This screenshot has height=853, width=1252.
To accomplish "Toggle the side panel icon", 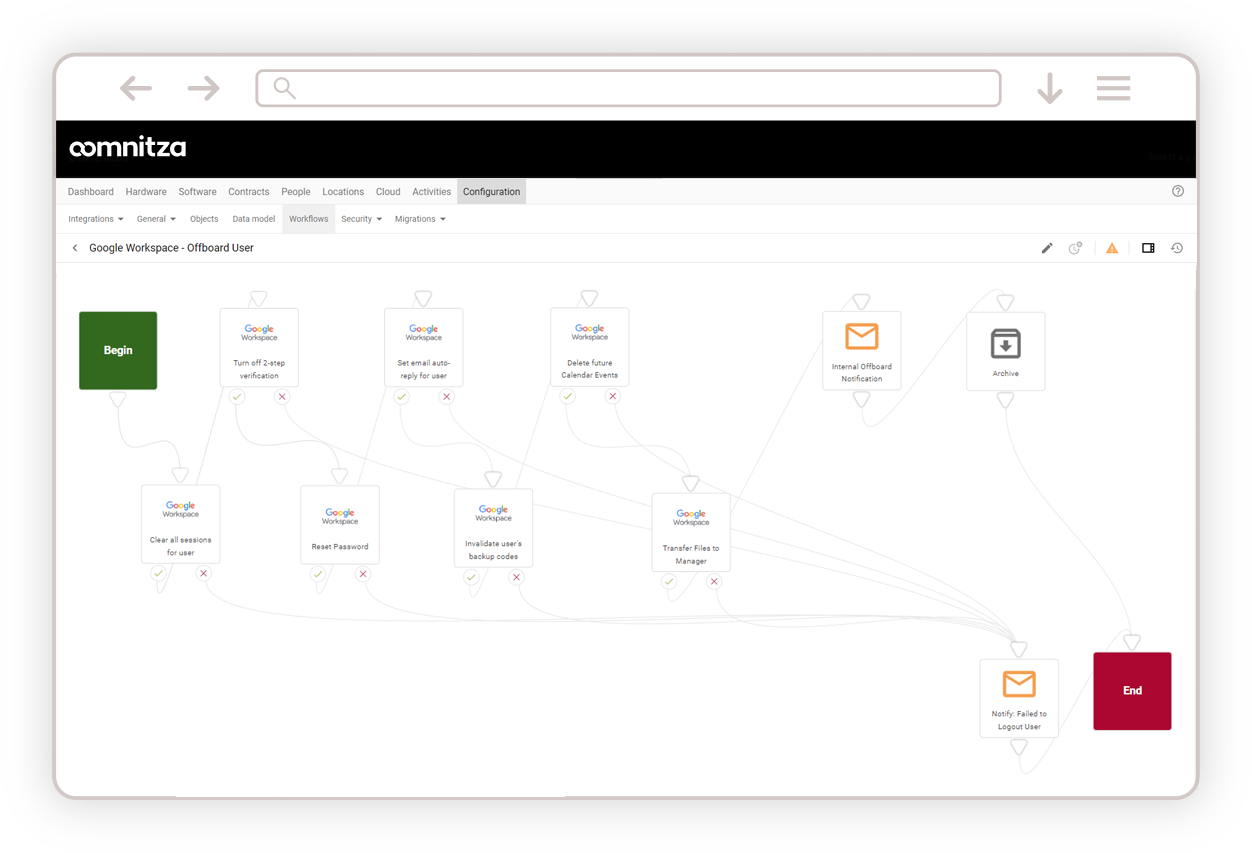I will point(1148,248).
